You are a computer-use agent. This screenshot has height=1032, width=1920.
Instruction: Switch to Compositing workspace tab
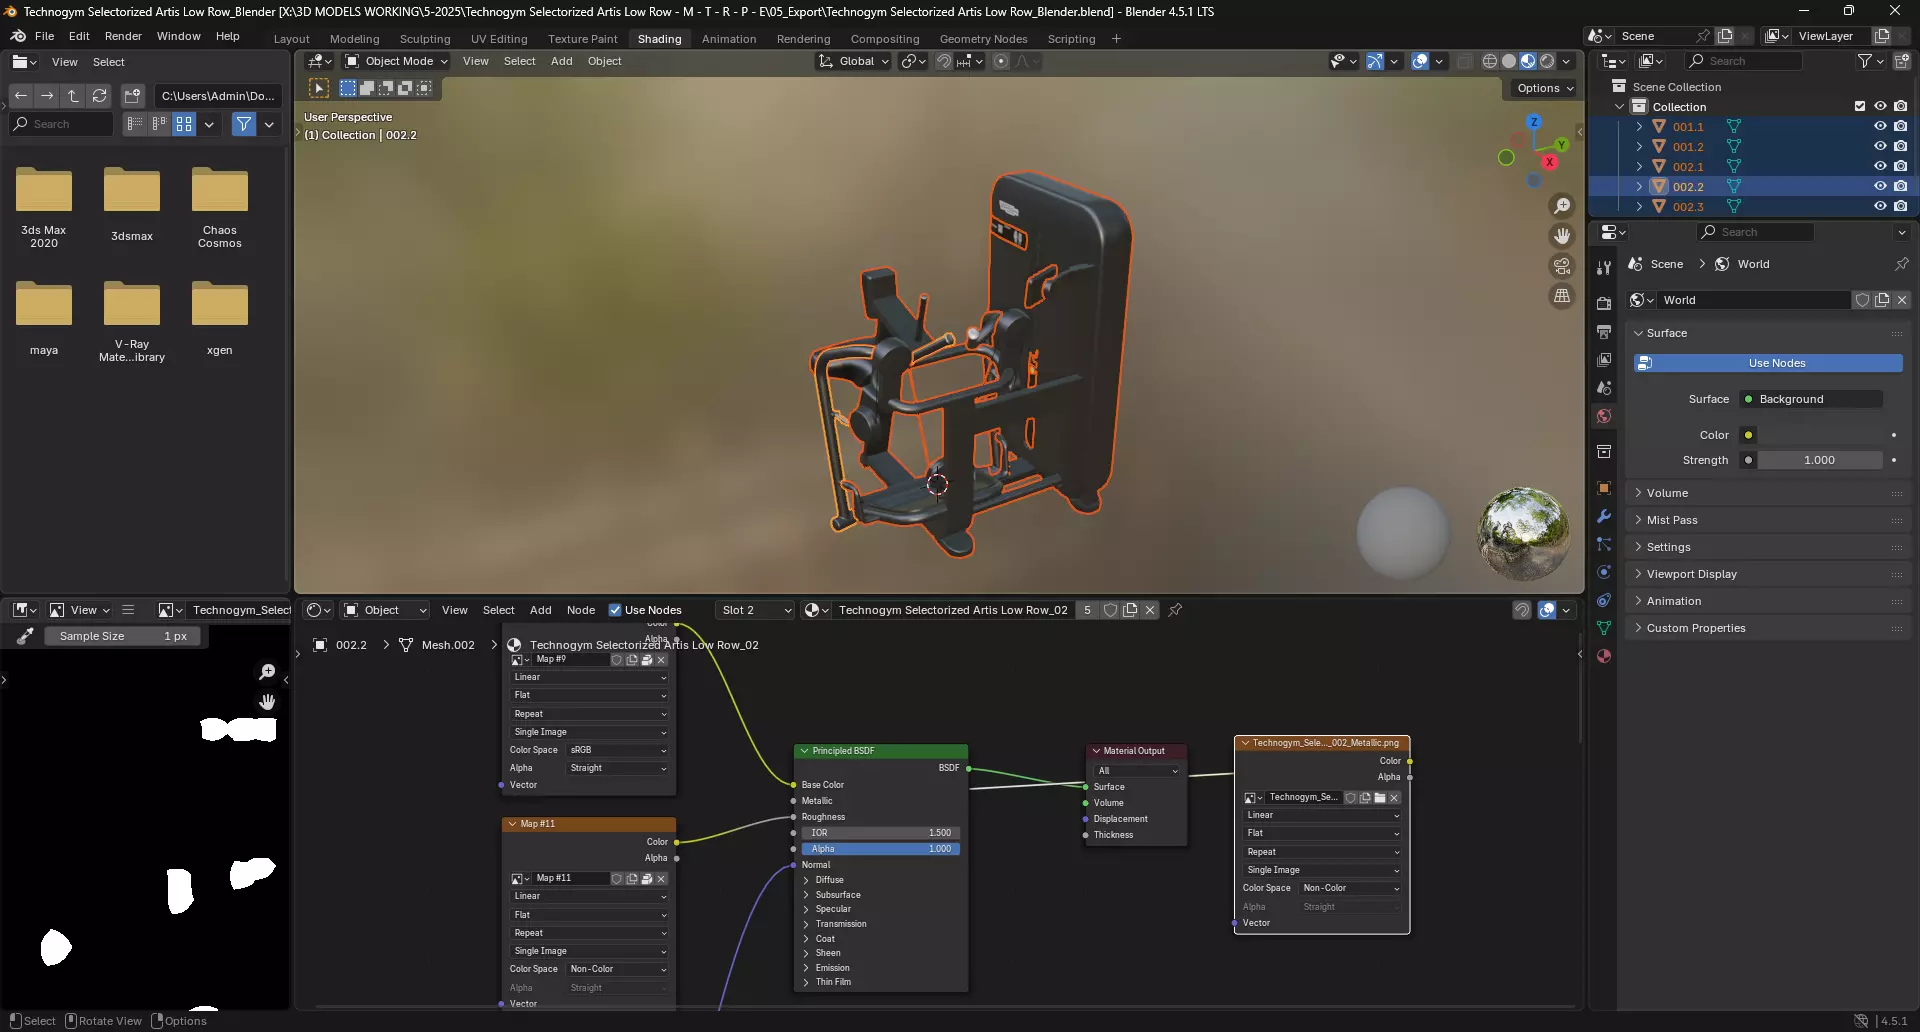tap(884, 39)
